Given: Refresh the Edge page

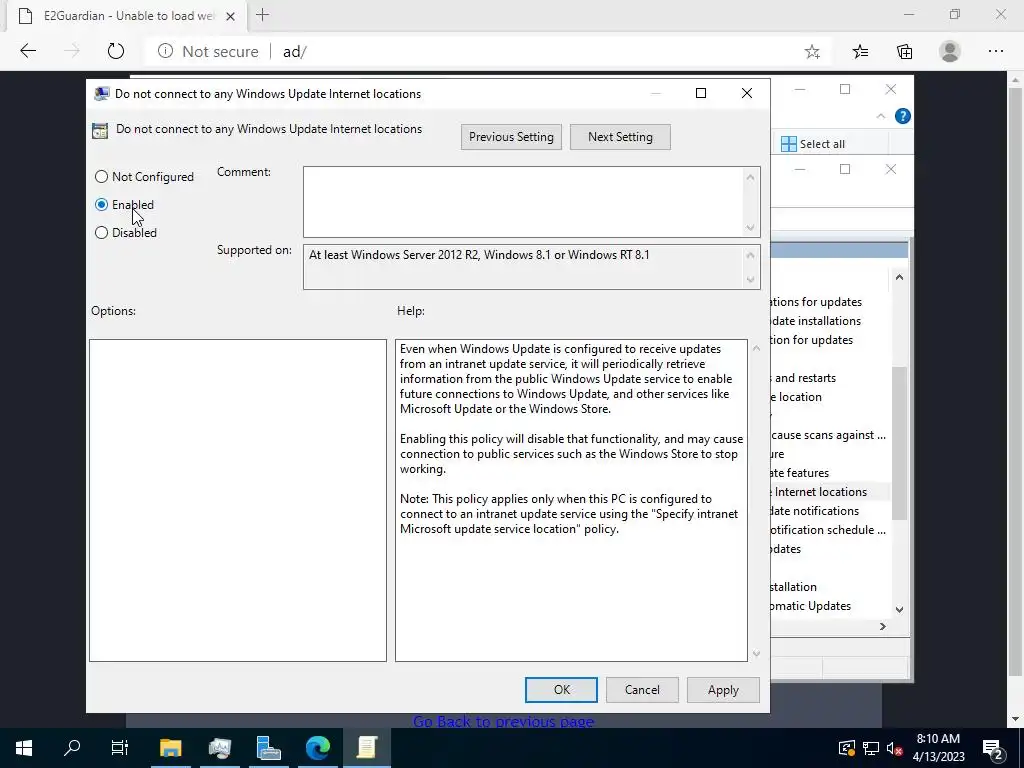Looking at the screenshot, I should pos(116,51).
